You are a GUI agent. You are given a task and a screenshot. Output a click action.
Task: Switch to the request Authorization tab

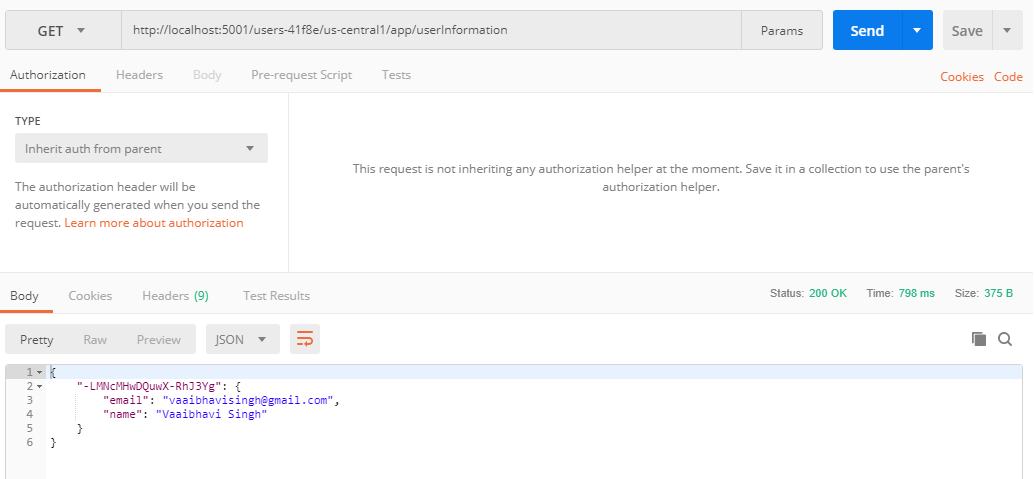47,75
